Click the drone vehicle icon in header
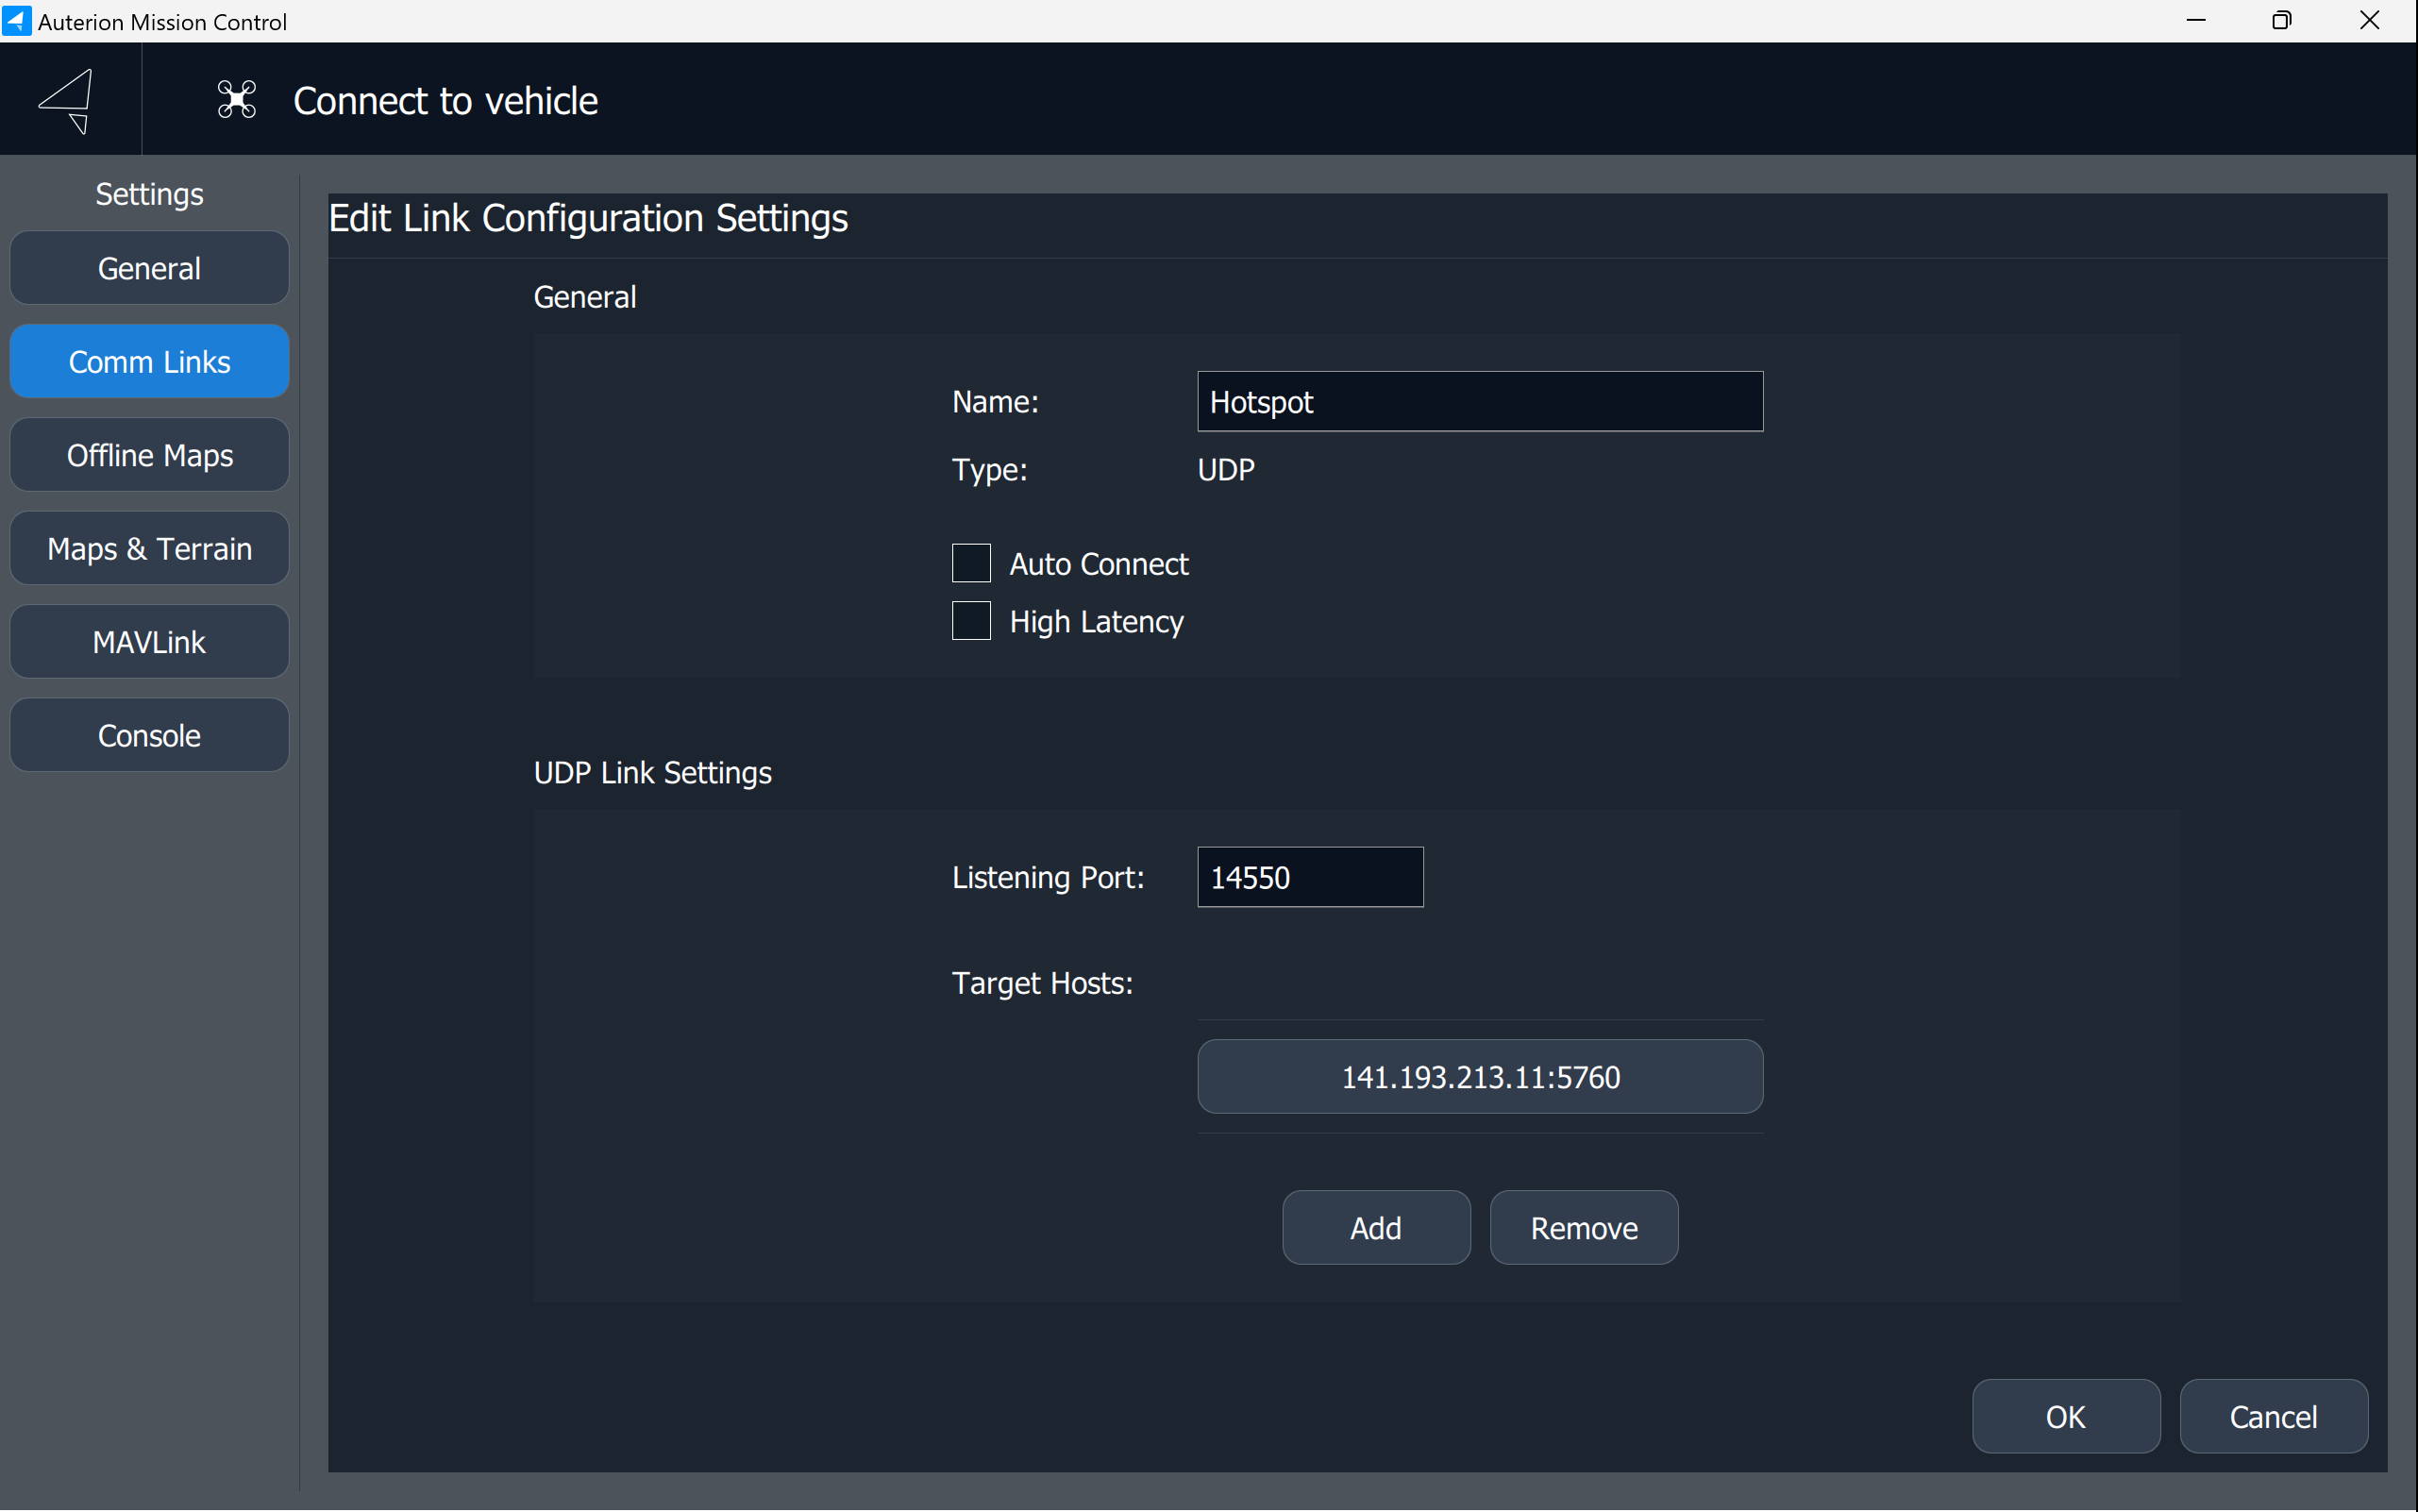Viewport: 2418px width, 1512px height. pos(237,100)
